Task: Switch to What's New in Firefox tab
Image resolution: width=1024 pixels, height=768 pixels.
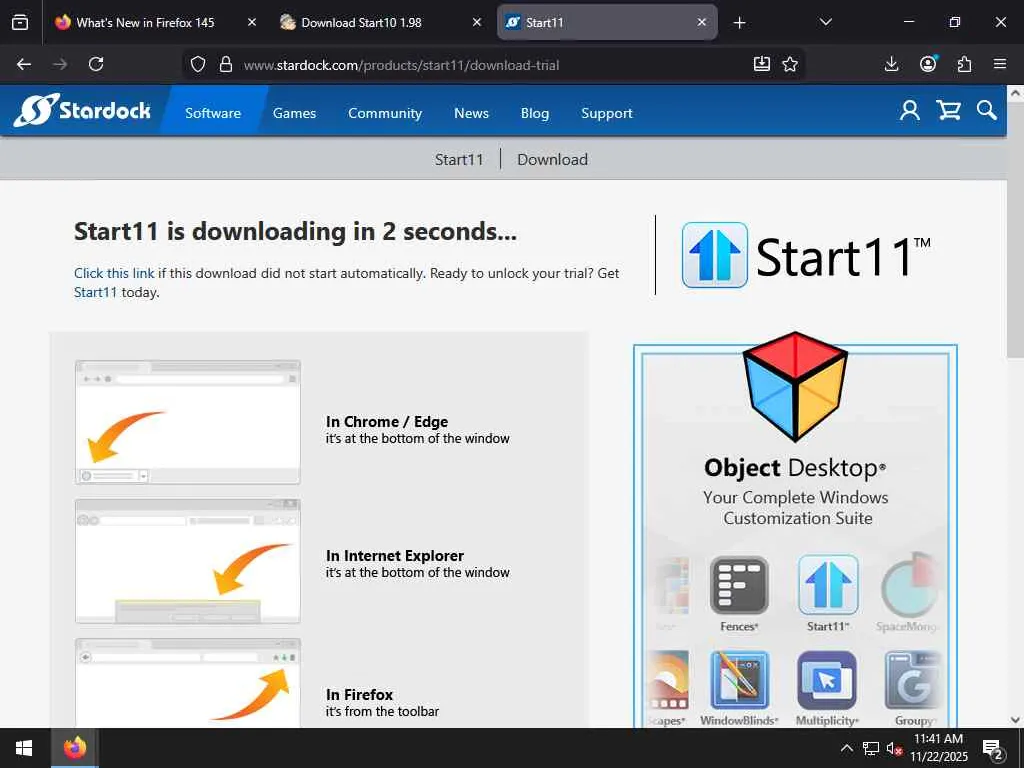Action: pos(145,22)
